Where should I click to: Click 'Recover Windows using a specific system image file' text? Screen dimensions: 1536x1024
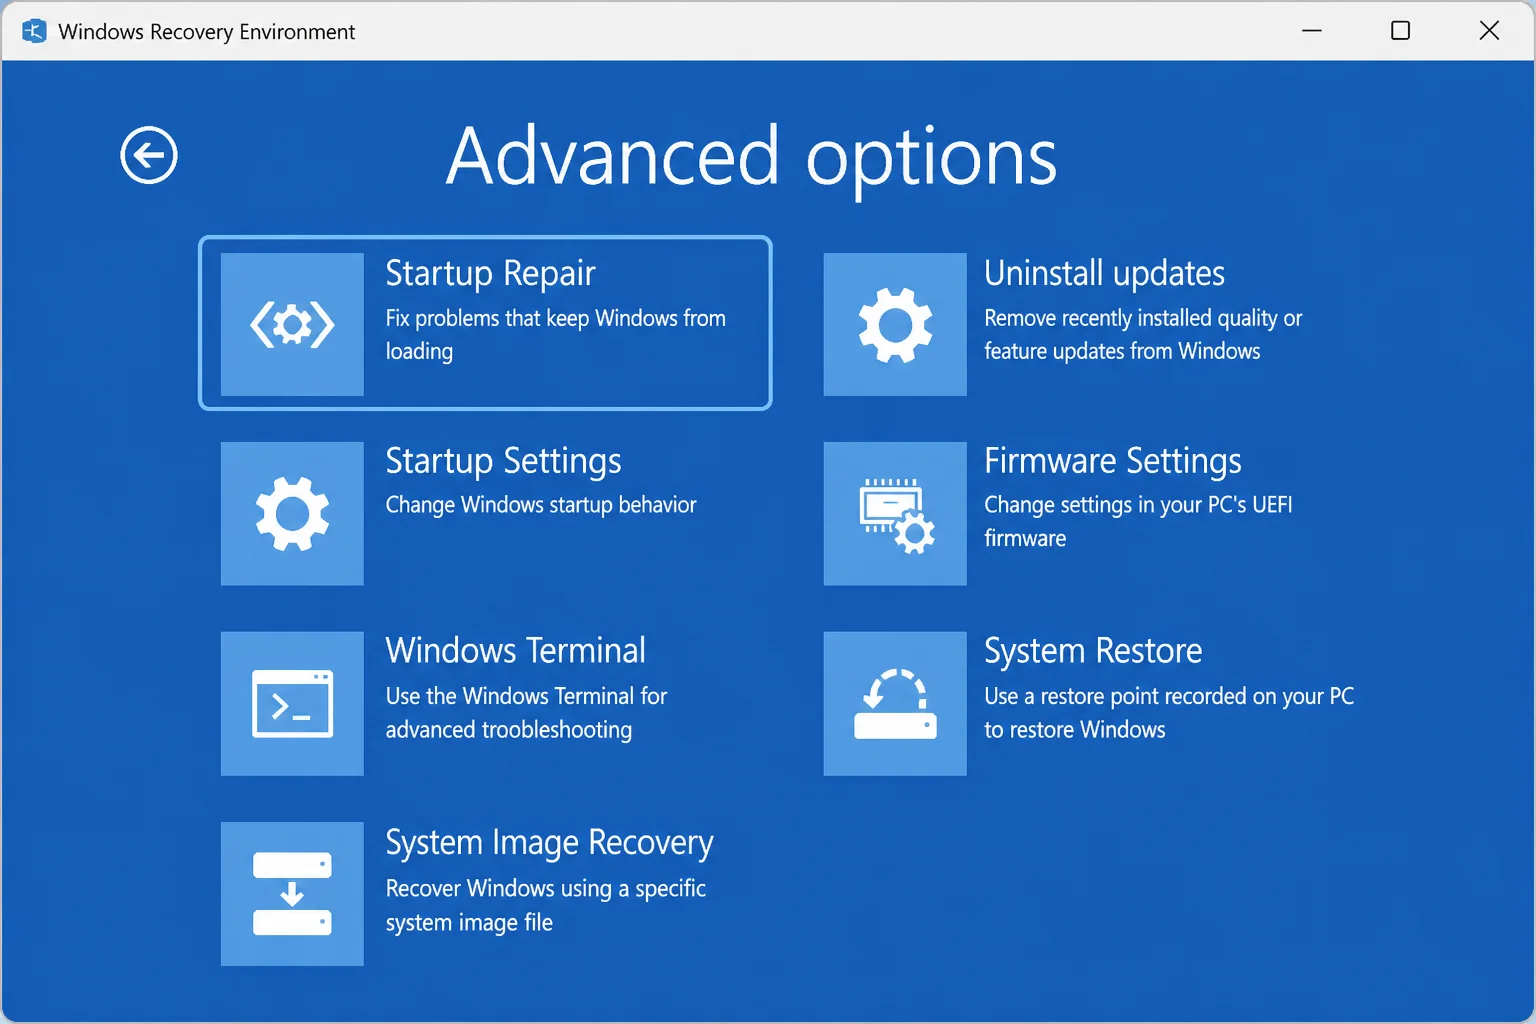pyautogui.click(x=546, y=905)
